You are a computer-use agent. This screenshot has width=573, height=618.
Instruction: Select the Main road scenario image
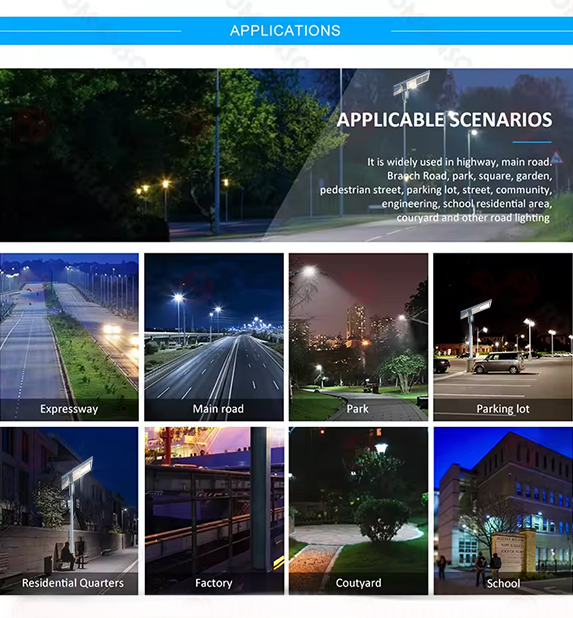(x=214, y=337)
